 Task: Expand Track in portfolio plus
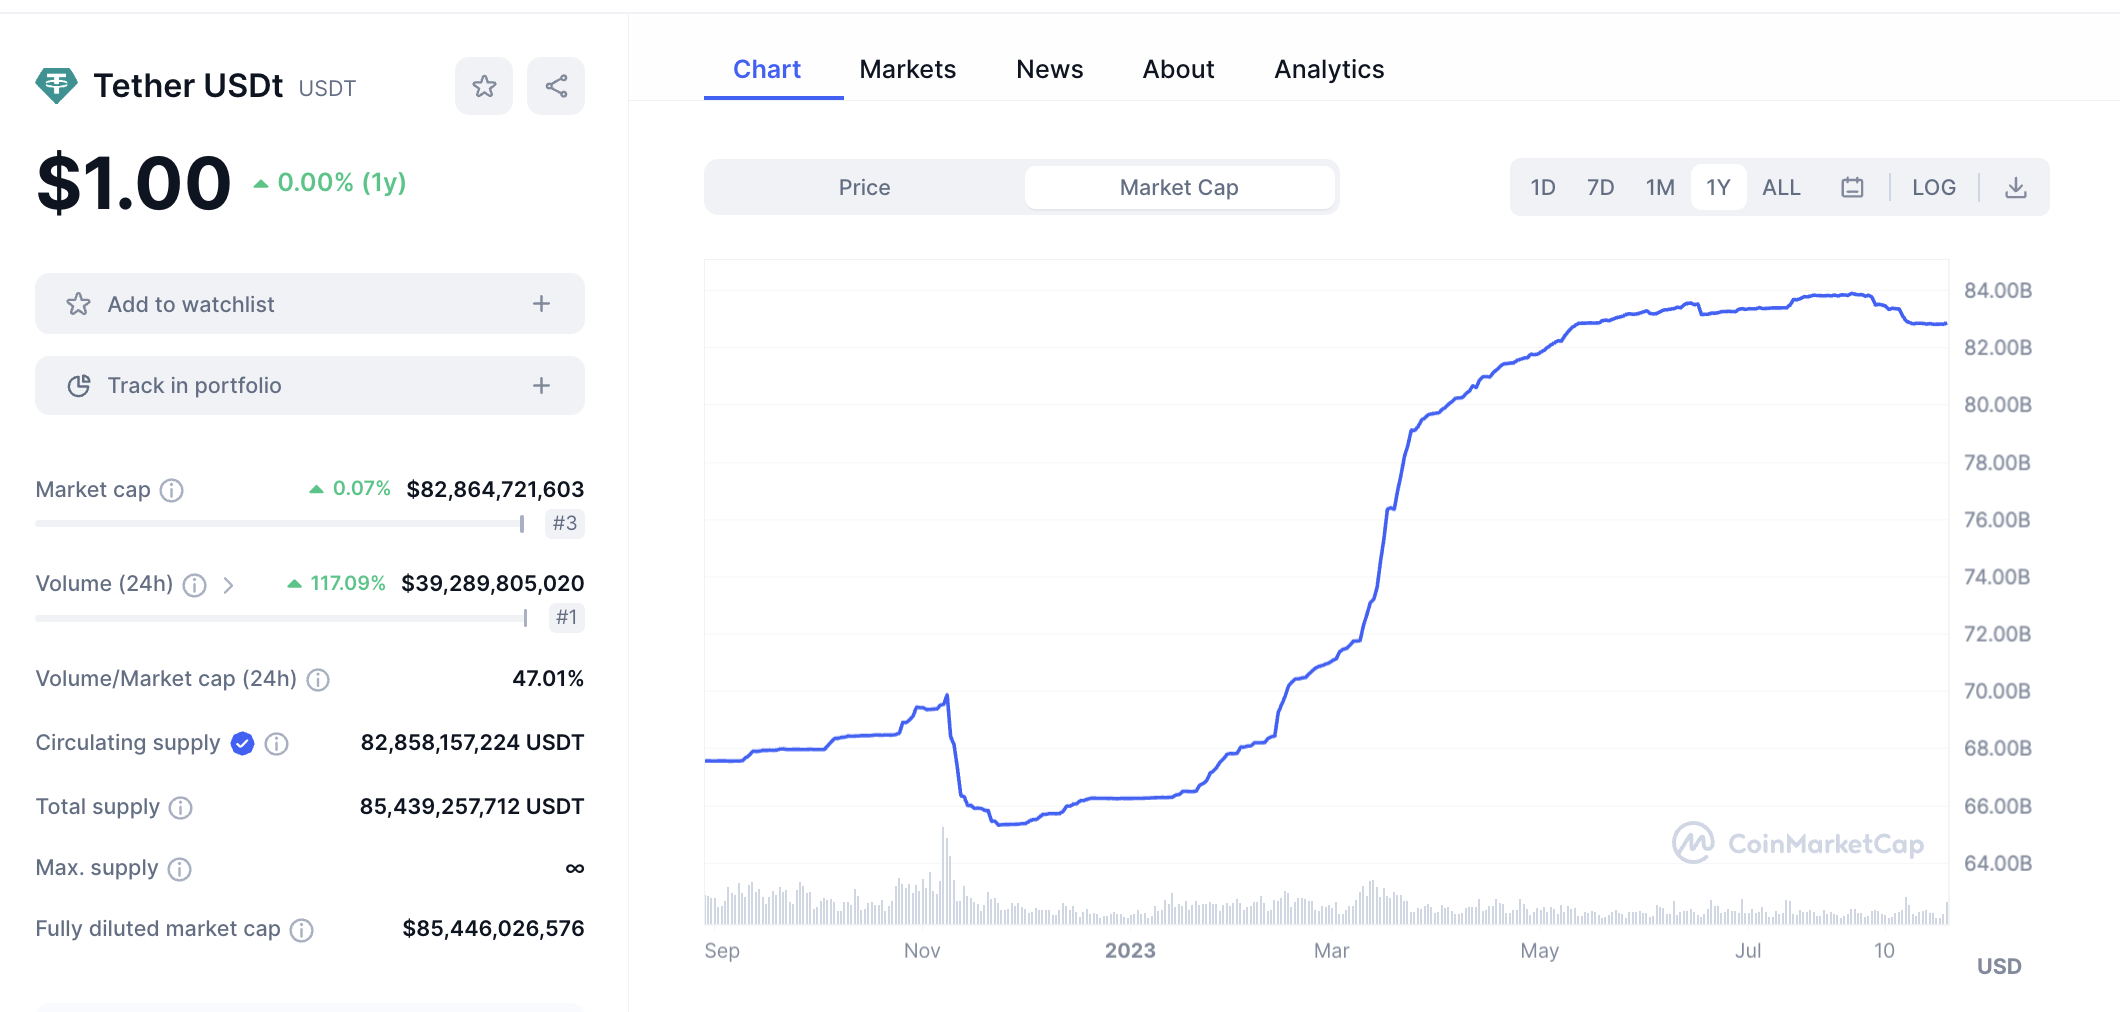click(541, 385)
